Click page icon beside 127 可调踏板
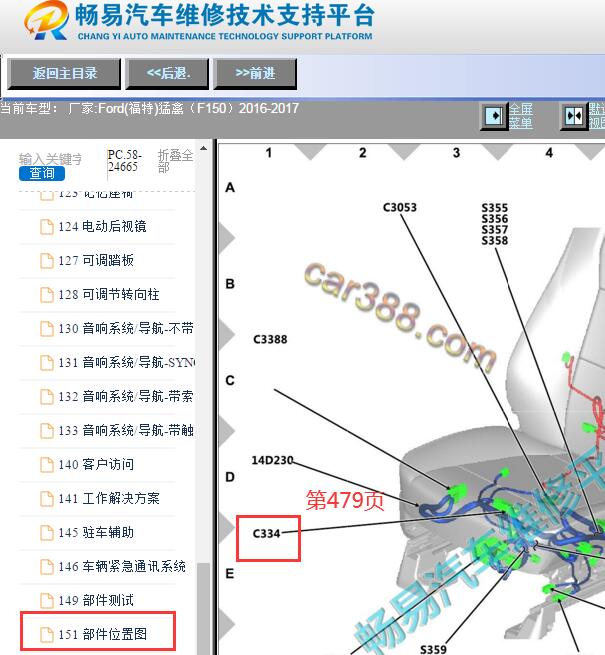 pos(47,261)
